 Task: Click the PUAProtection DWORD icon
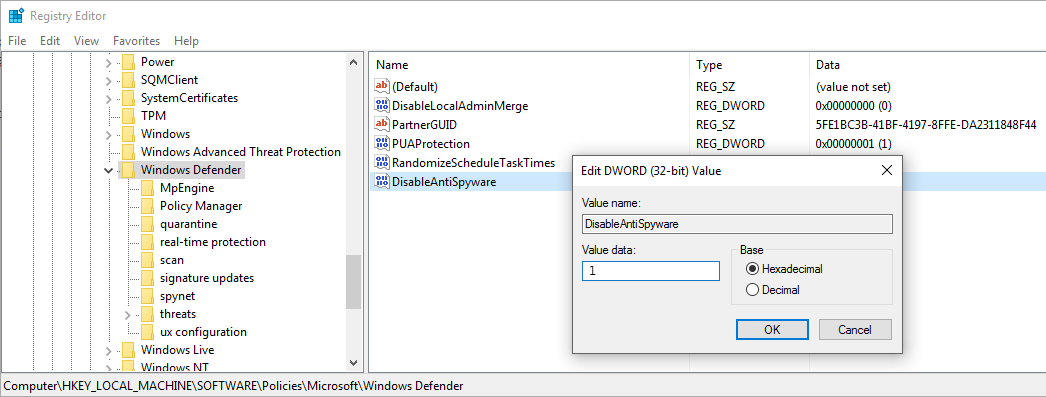pos(382,143)
